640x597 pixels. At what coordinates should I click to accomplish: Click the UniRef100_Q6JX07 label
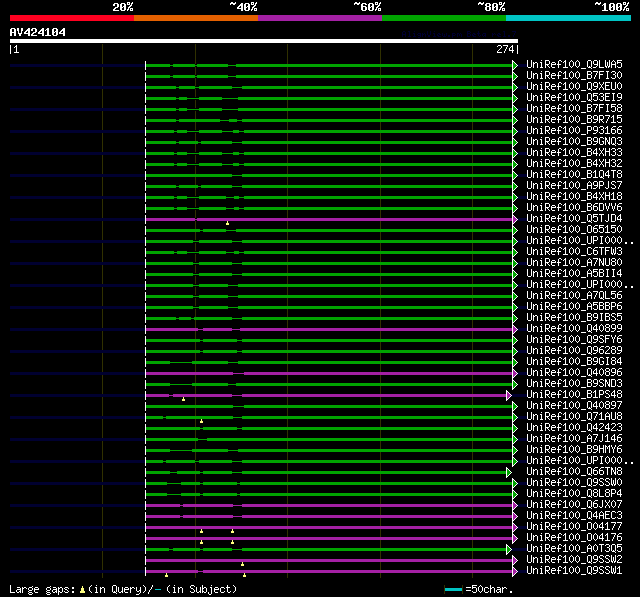574,505
